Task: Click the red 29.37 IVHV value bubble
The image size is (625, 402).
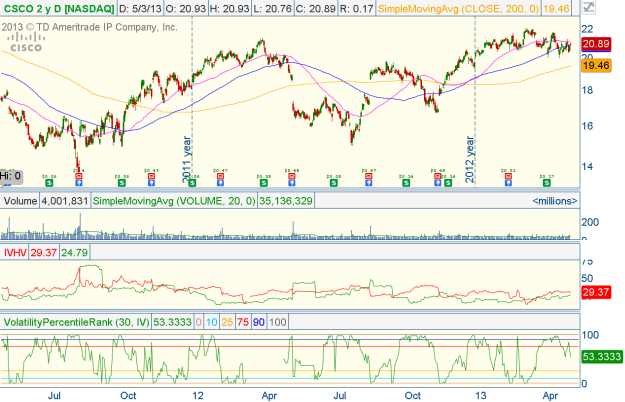Action: point(597,292)
